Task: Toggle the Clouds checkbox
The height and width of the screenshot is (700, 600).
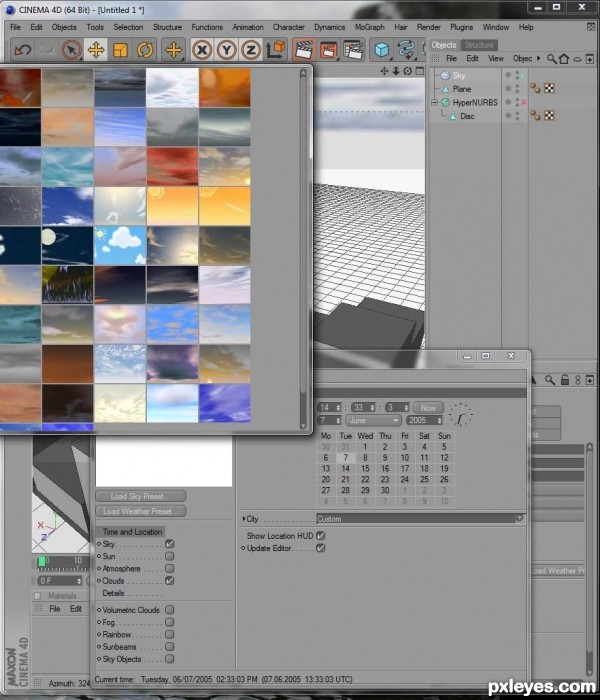Action: 169,581
